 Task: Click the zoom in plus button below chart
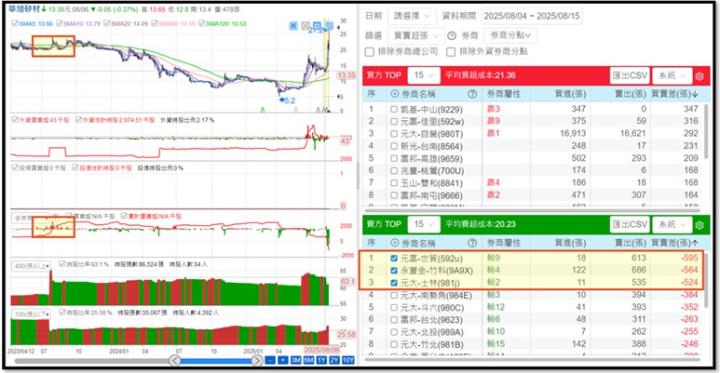[283, 361]
